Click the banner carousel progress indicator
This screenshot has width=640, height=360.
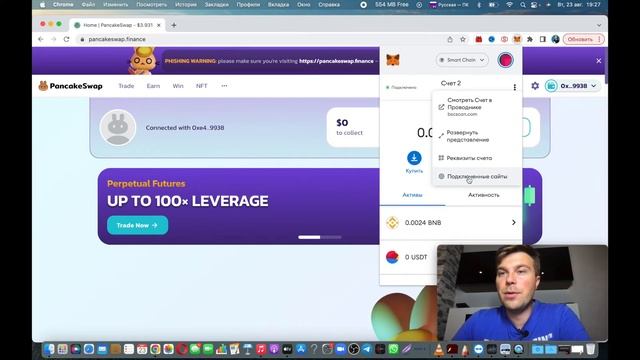[320, 237]
